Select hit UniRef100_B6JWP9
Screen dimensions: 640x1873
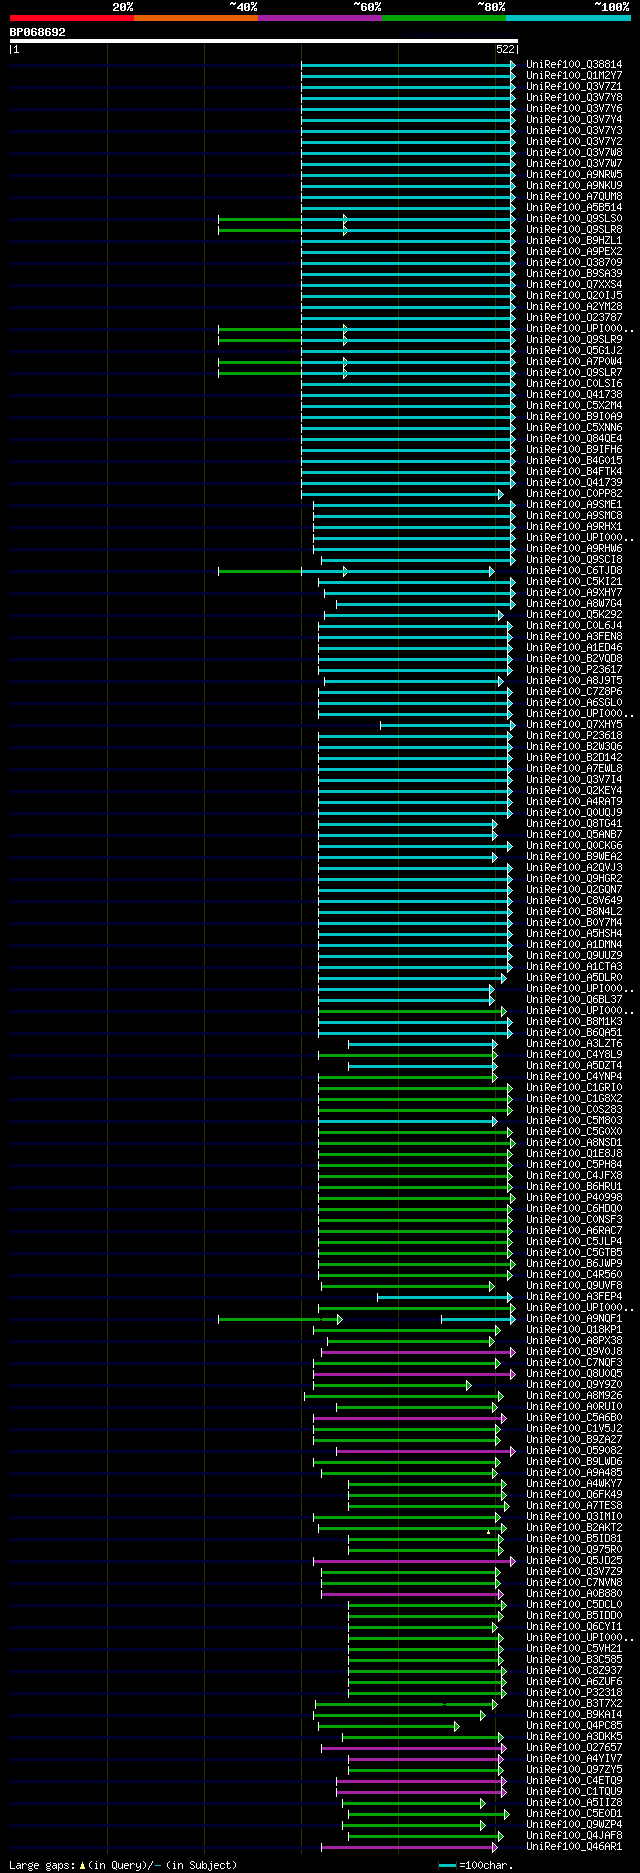[x=574, y=1264]
